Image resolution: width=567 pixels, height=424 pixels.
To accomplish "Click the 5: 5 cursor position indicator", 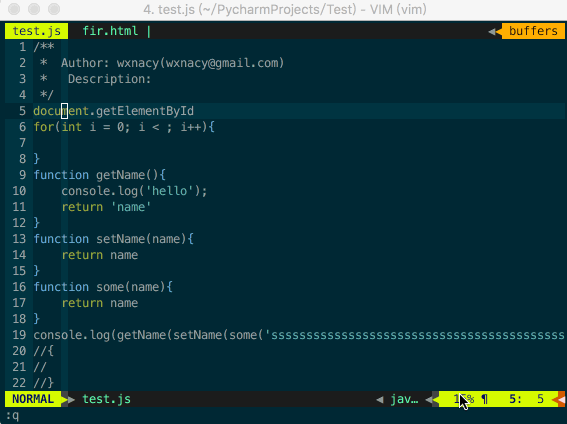I will tap(526, 399).
